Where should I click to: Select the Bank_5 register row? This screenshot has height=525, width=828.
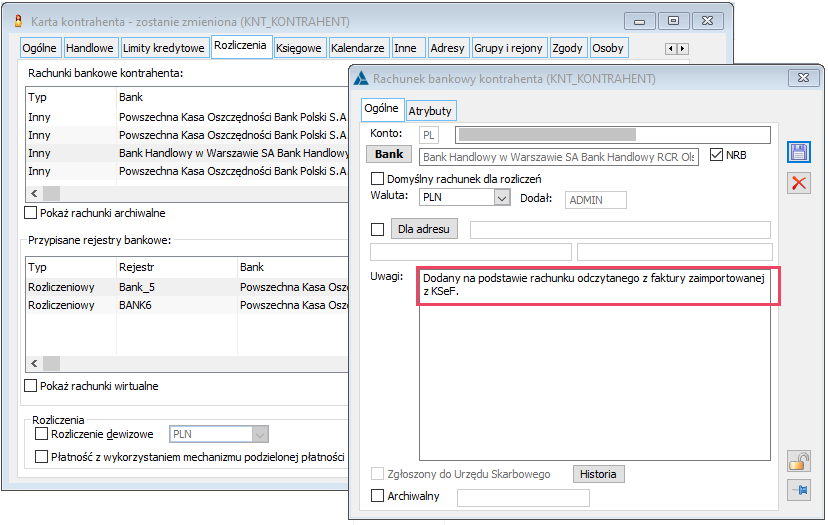tap(187, 287)
